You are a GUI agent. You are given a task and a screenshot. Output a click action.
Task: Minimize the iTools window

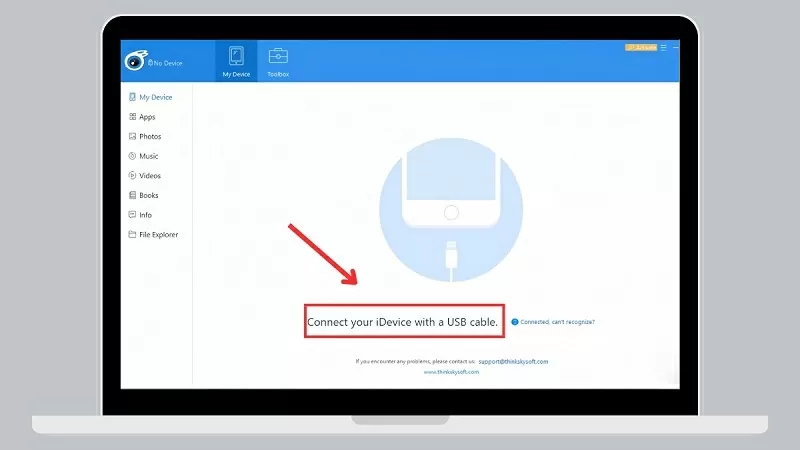click(675, 47)
